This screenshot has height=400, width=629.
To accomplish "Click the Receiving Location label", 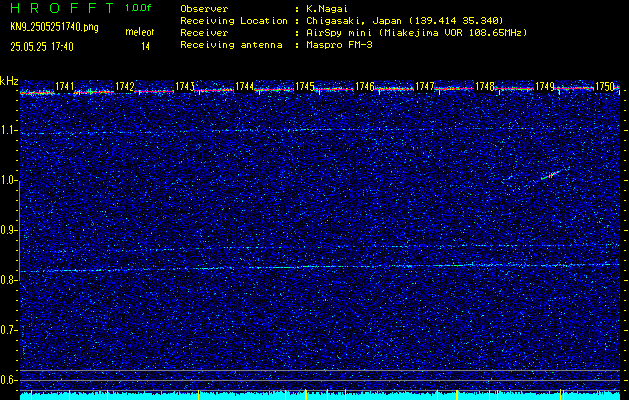I will point(234,21).
